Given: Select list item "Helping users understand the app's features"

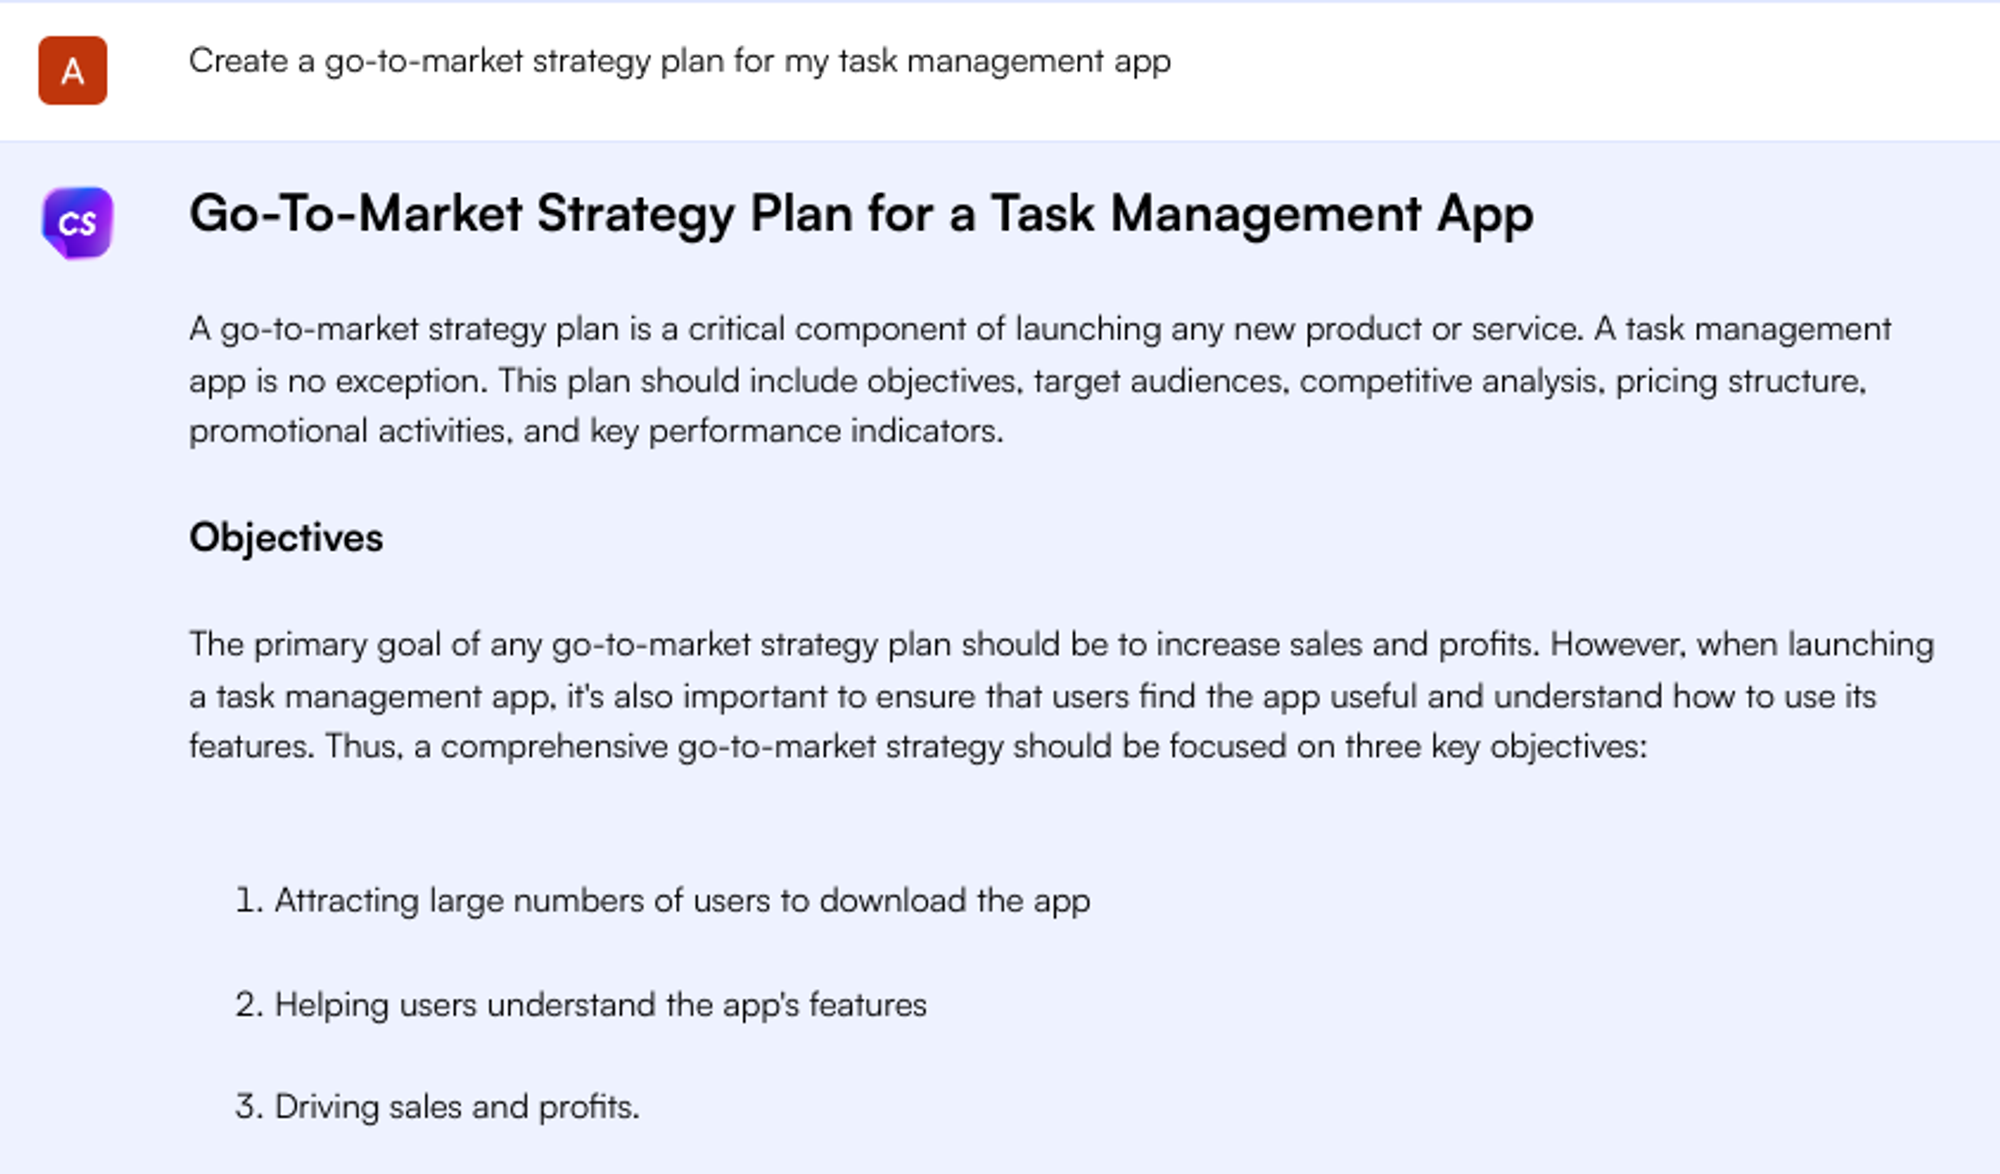Looking at the screenshot, I should pos(600,1005).
